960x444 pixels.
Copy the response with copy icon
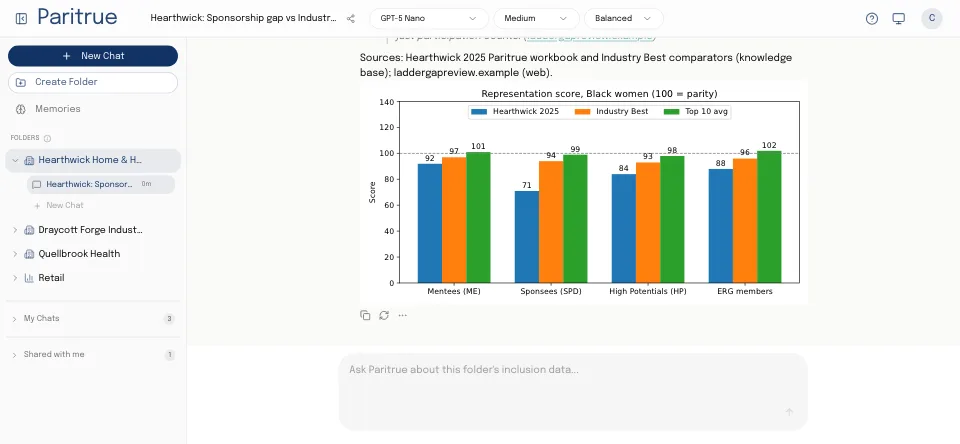pyautogui.click(x=365, y=315)
